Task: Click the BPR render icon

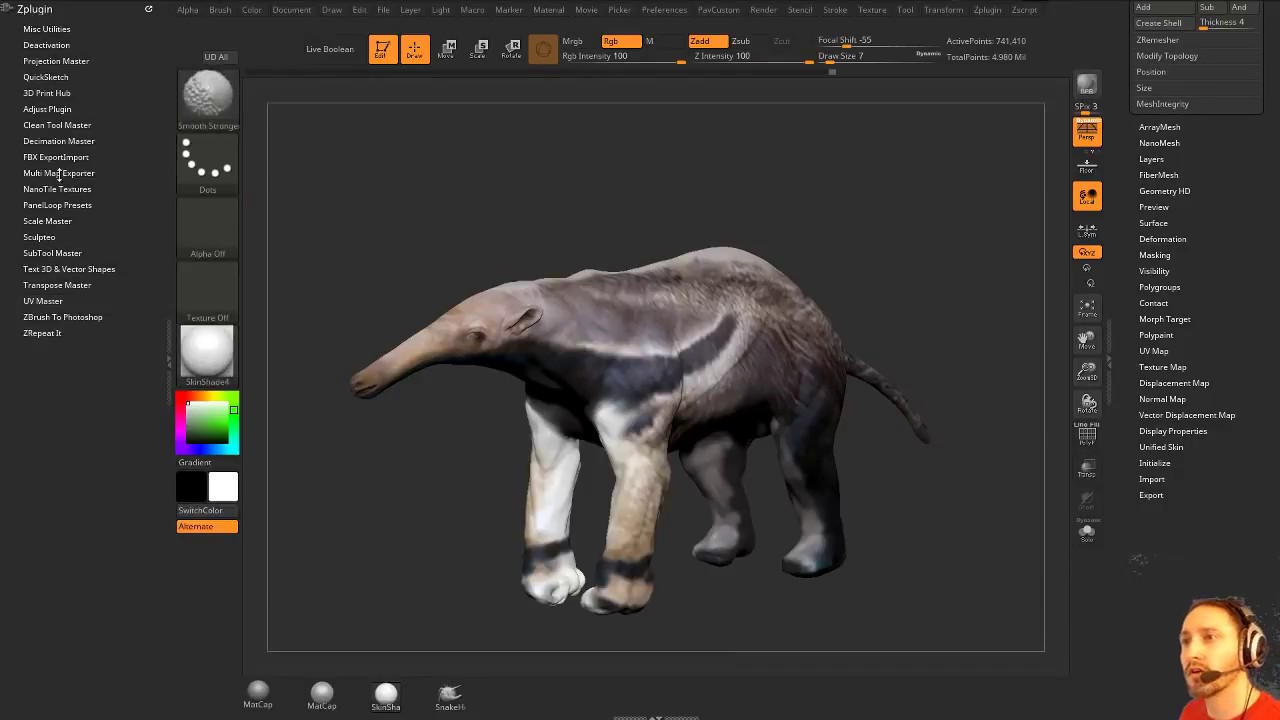Action: (1087, 86)
